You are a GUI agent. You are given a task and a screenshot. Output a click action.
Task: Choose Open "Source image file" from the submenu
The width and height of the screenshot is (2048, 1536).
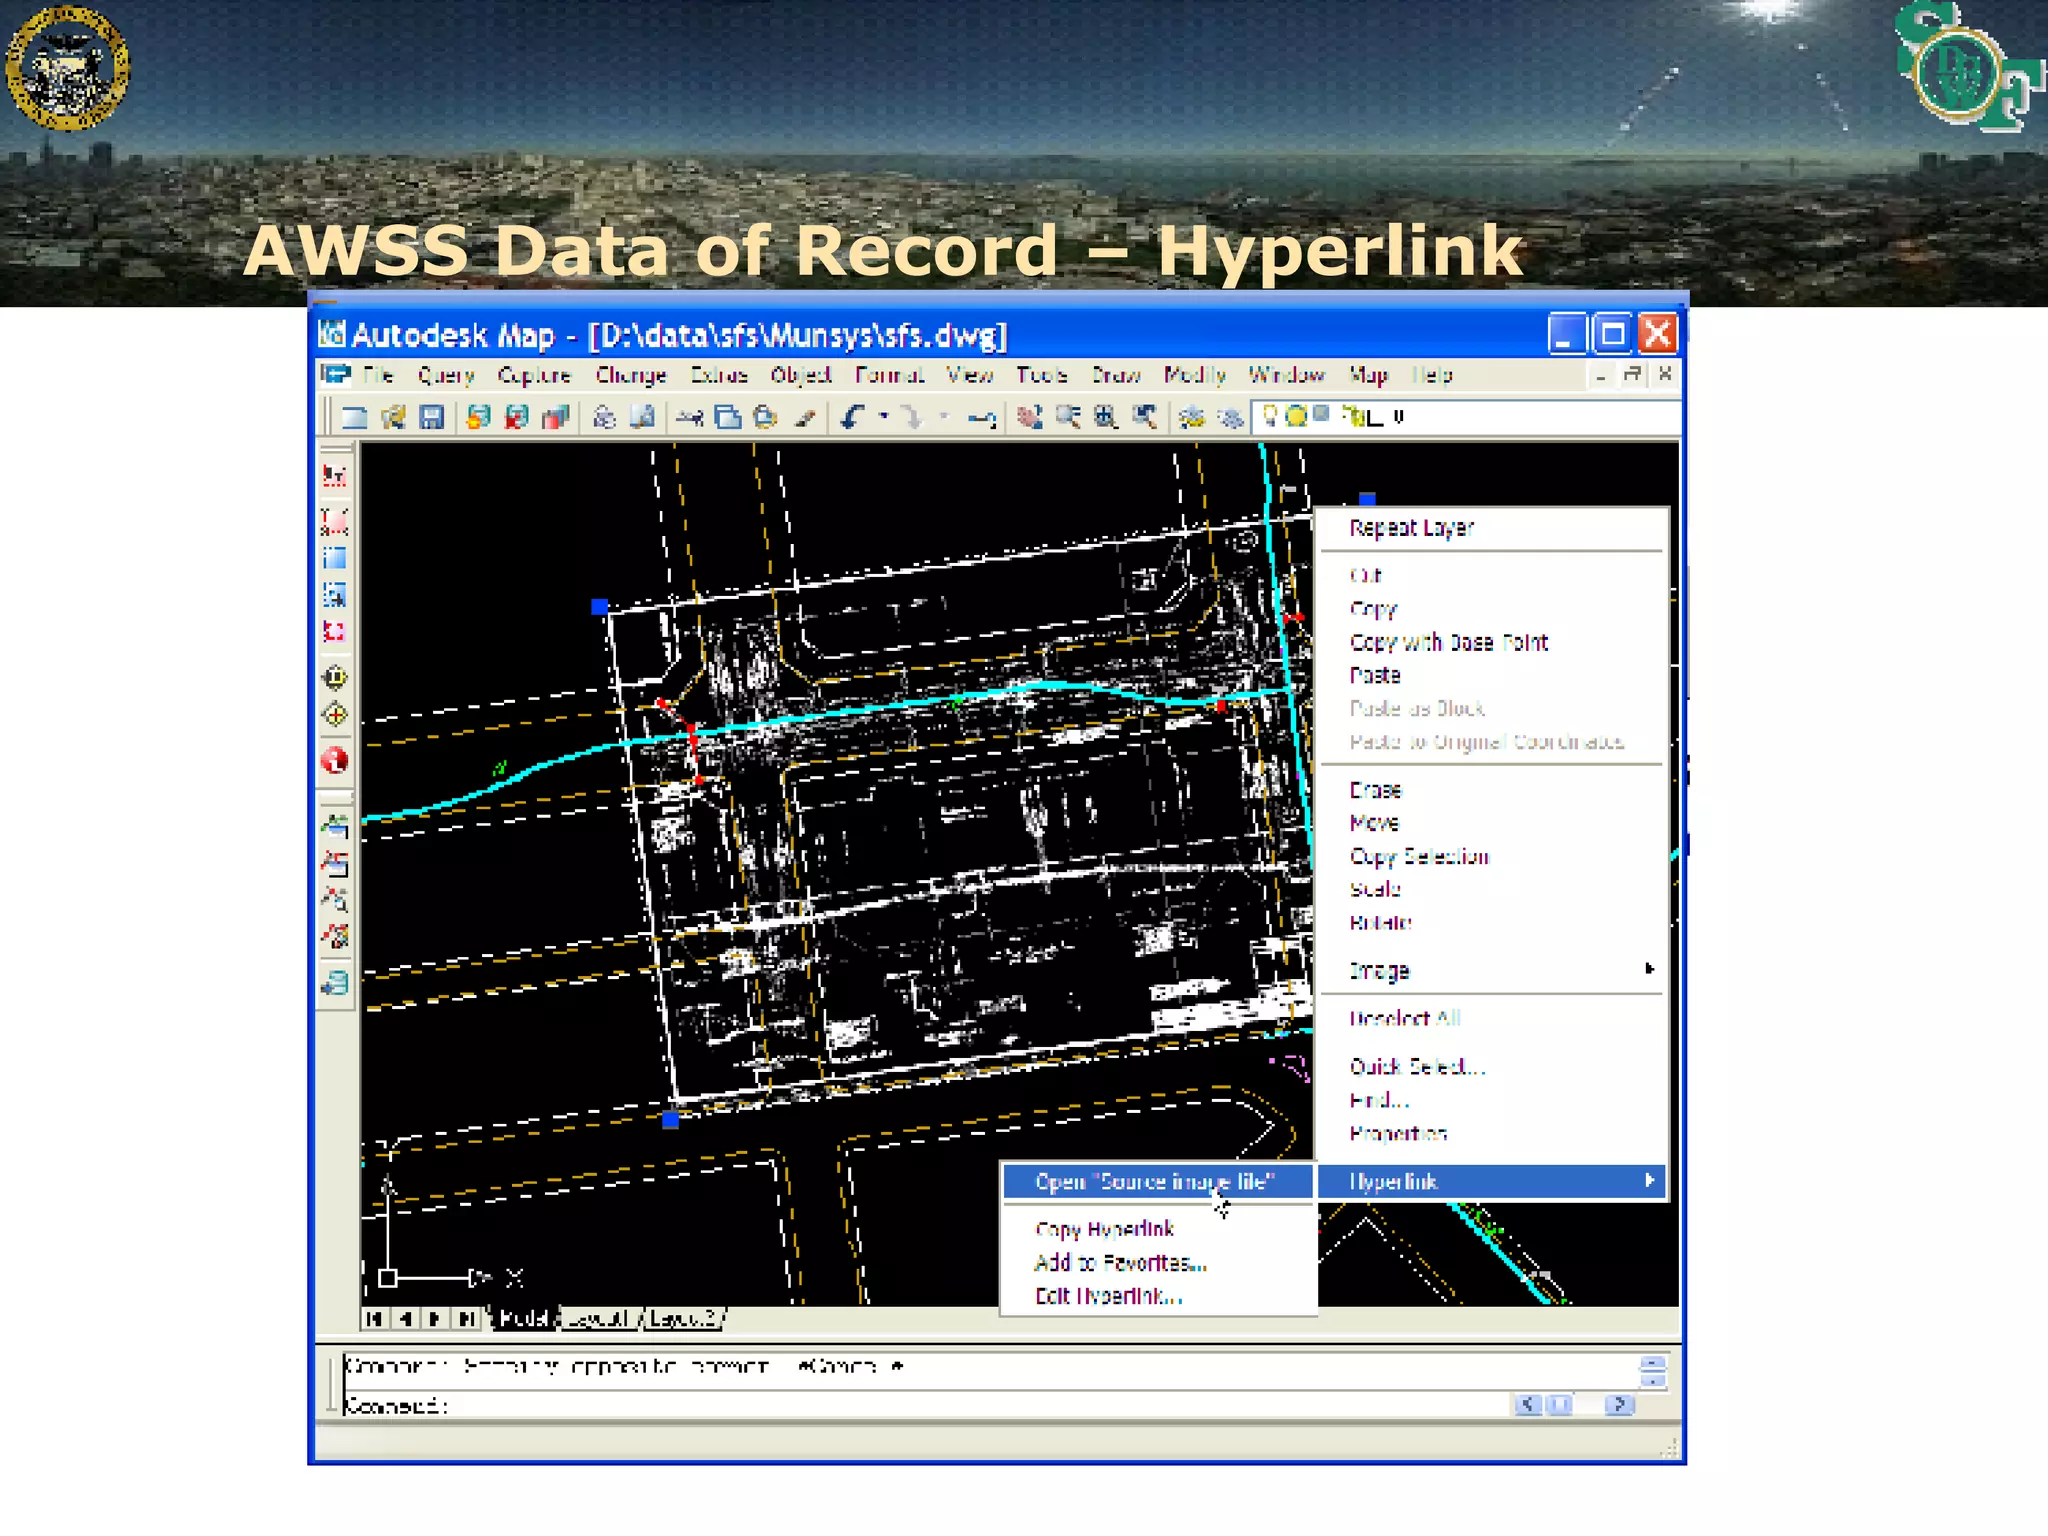pyautogui.click(x=1159, y=1181)
